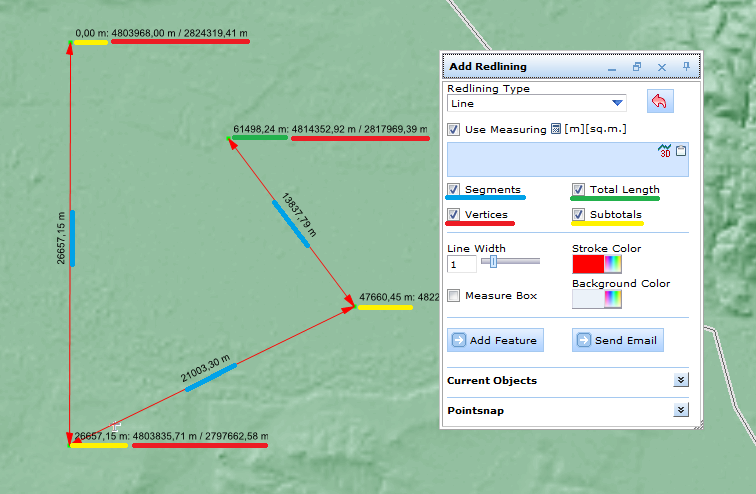756x494 pixels.
Task: Expand the Current Objects section
Action: tap(681, 380)
